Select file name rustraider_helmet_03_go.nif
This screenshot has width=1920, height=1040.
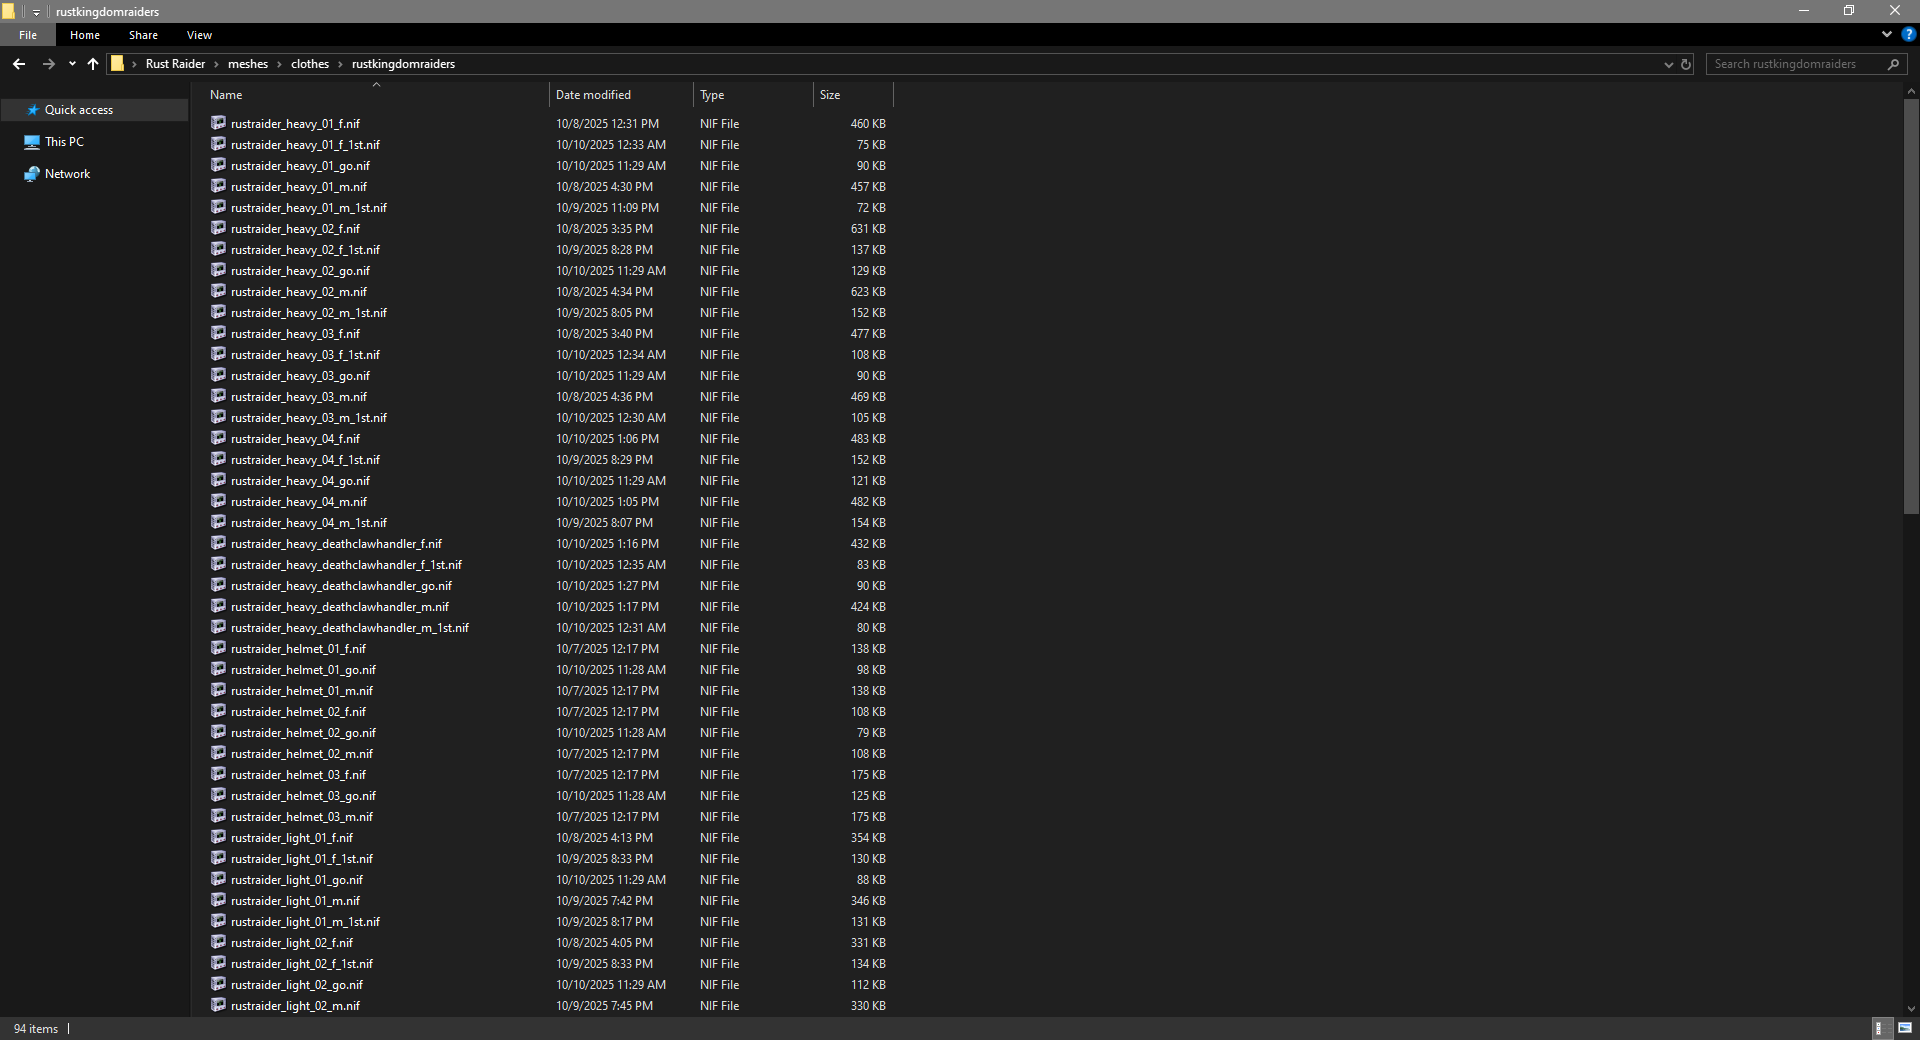click(303, 796)
